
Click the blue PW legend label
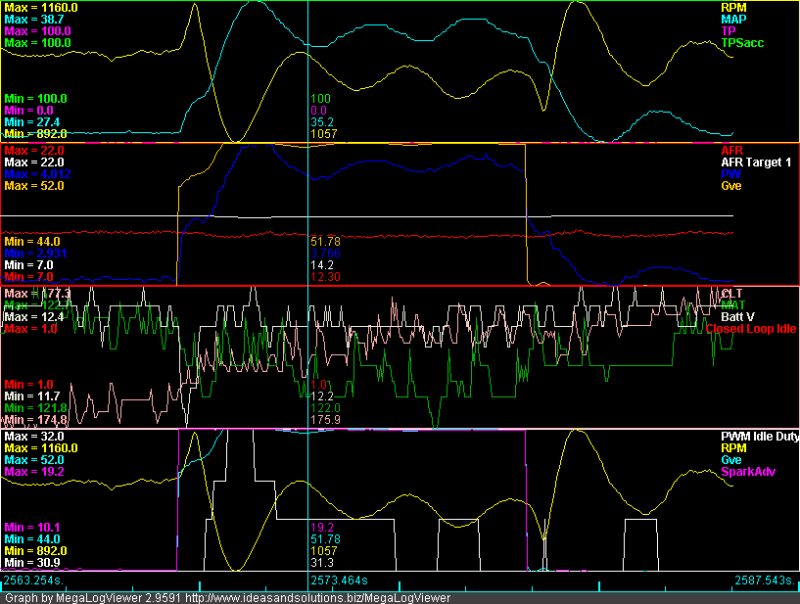731,174
